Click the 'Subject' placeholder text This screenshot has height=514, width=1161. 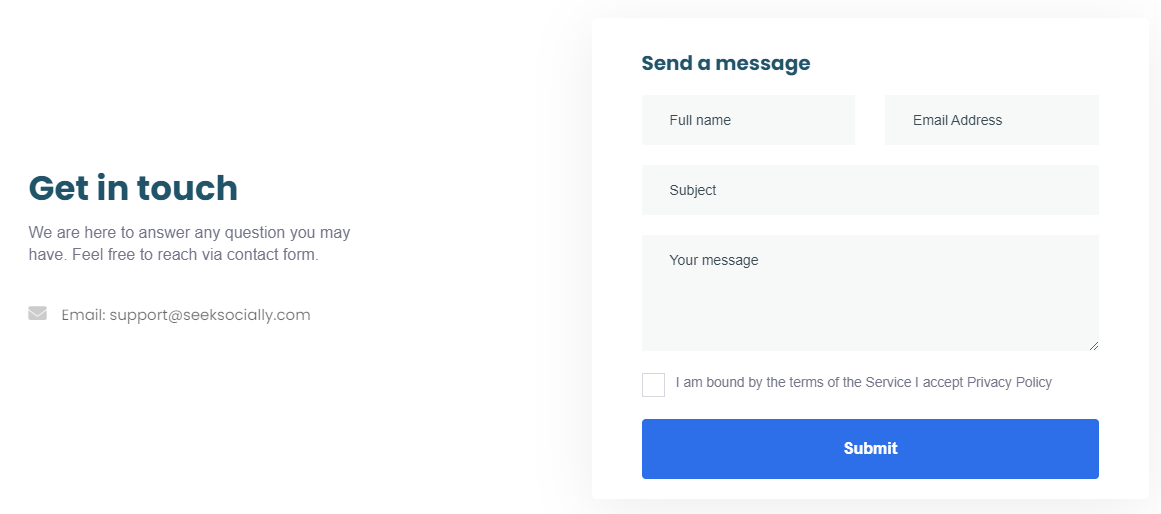pos(693,190)
